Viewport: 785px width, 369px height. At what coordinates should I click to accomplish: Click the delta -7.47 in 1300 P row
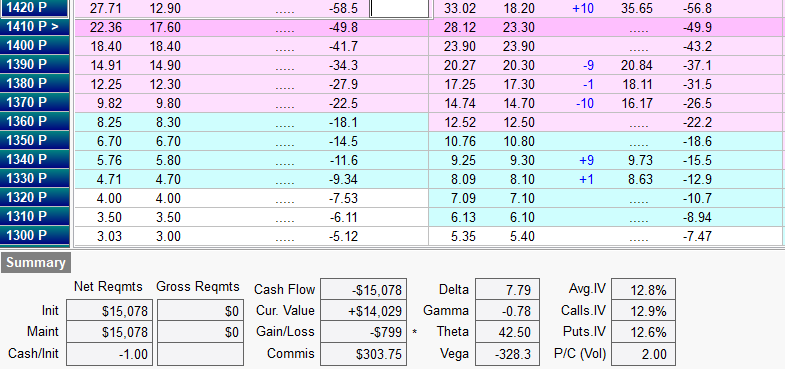697,236
